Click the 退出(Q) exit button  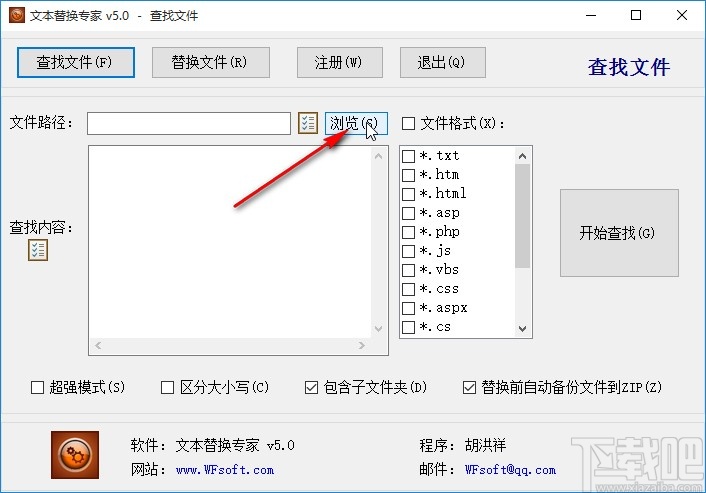[443, 63]
